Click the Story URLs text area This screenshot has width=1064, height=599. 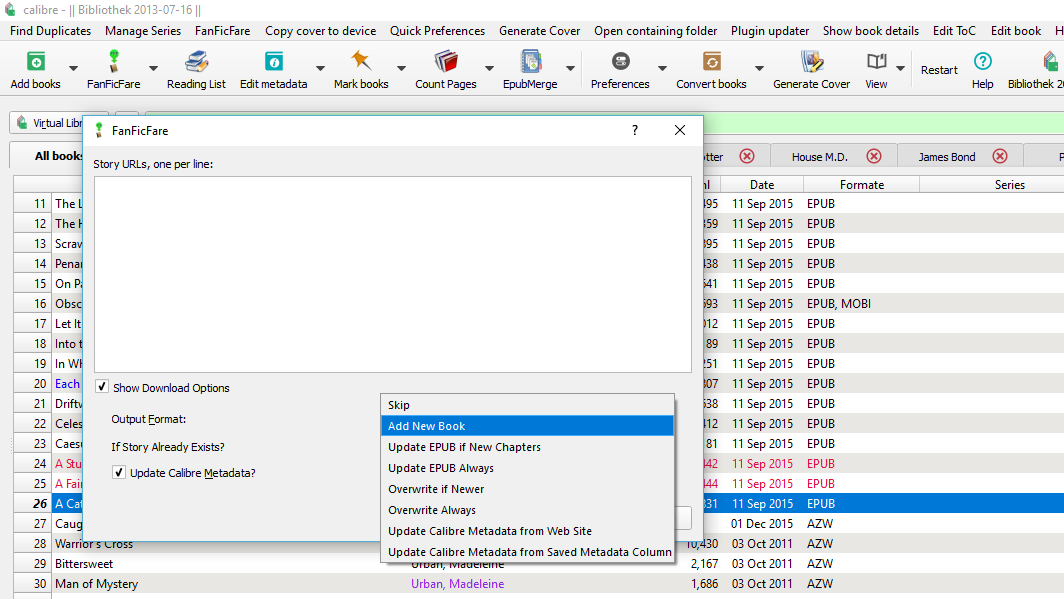[393, 274]
